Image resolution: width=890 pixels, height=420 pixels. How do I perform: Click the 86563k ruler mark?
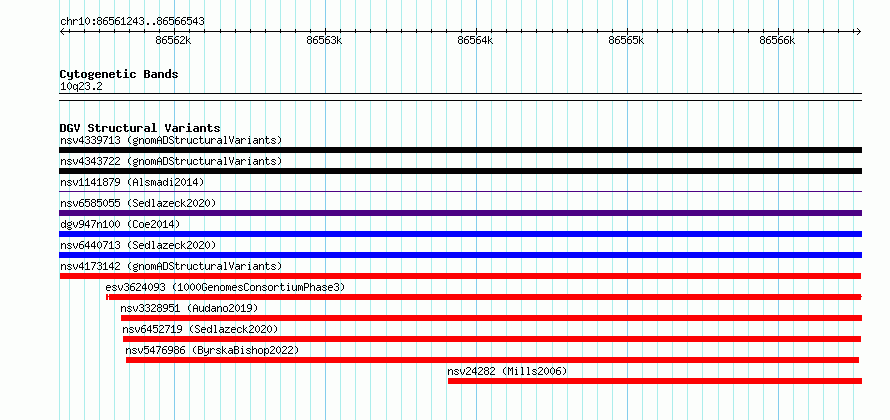pos(324,40)
